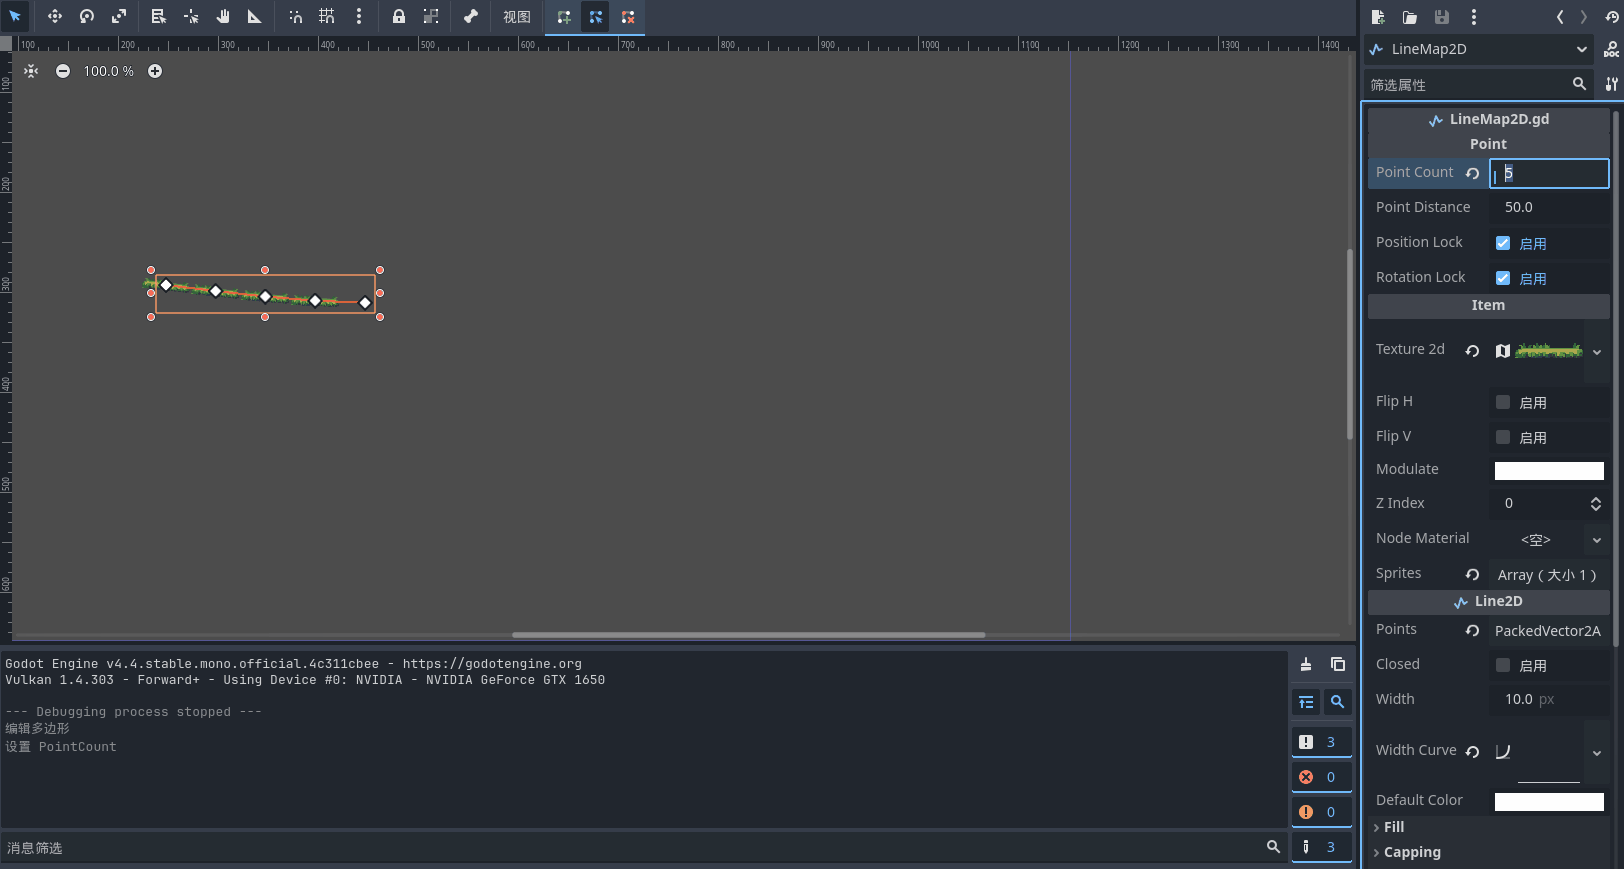Open the node documentation
The image size is (1624, 869).
1611,50
